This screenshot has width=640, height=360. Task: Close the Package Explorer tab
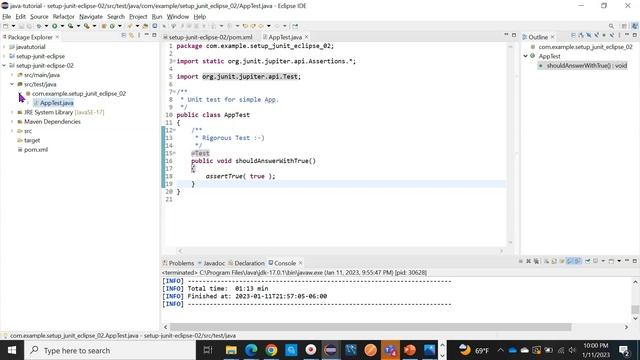[57, 37]
